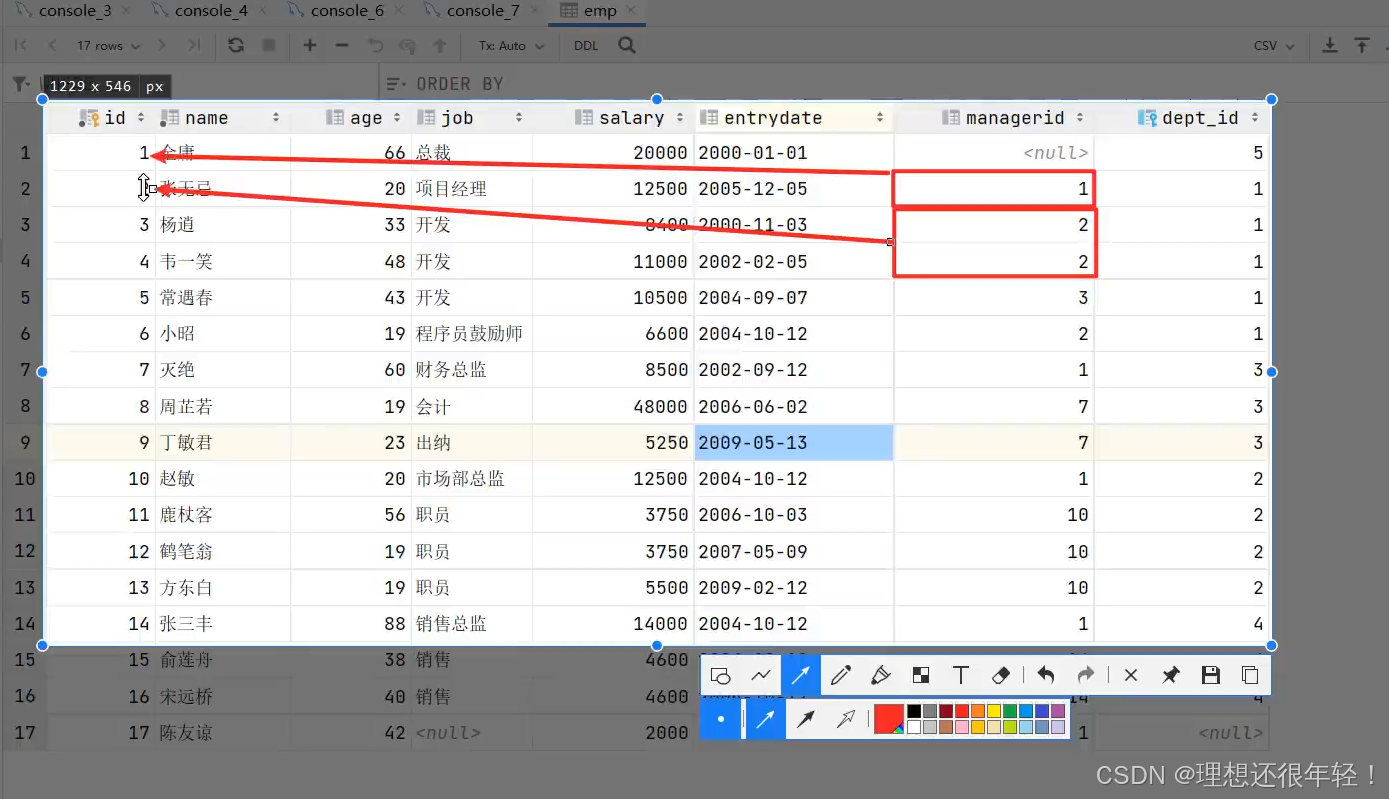Pick the line thickness dot option
The image size is (1389, 799).
(x=721, y=719)
